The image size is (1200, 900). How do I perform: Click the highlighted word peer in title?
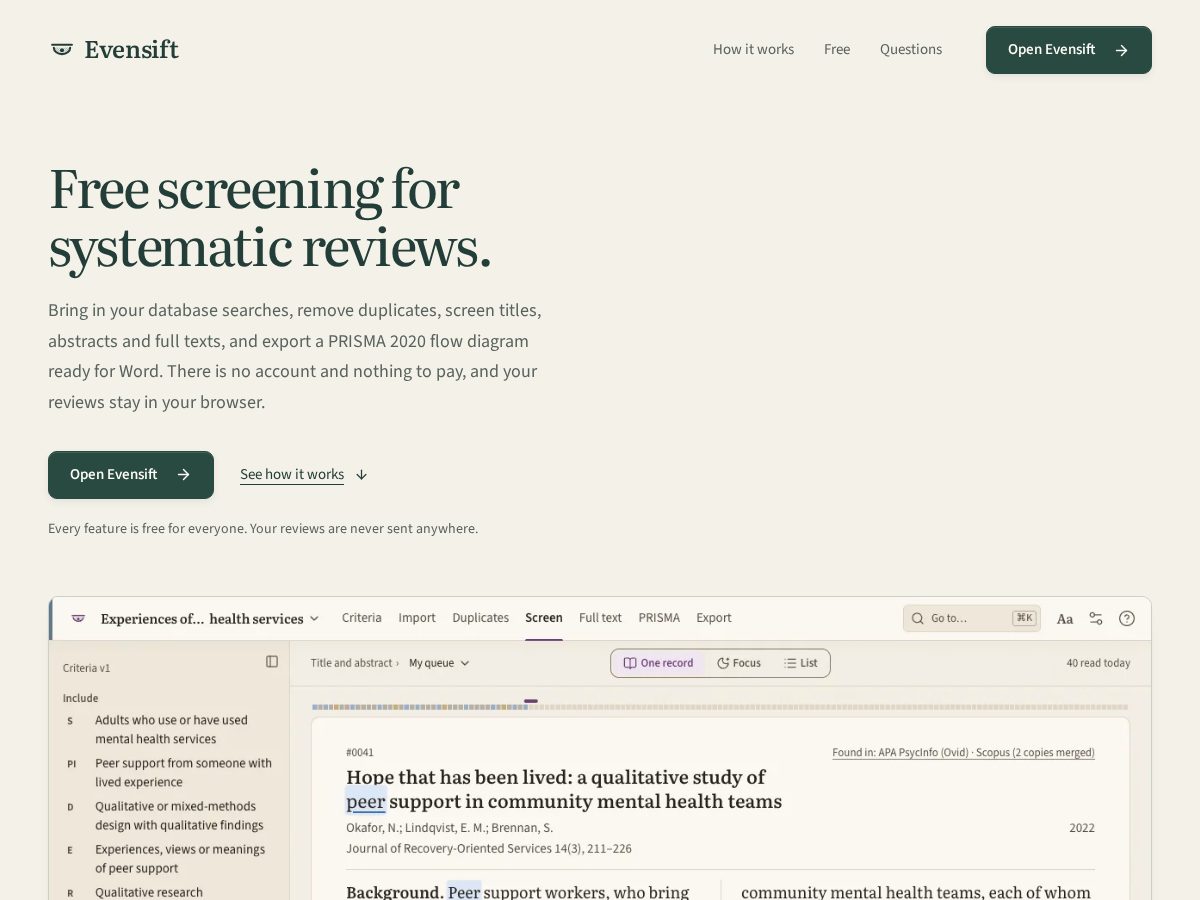tap(366, 801)
